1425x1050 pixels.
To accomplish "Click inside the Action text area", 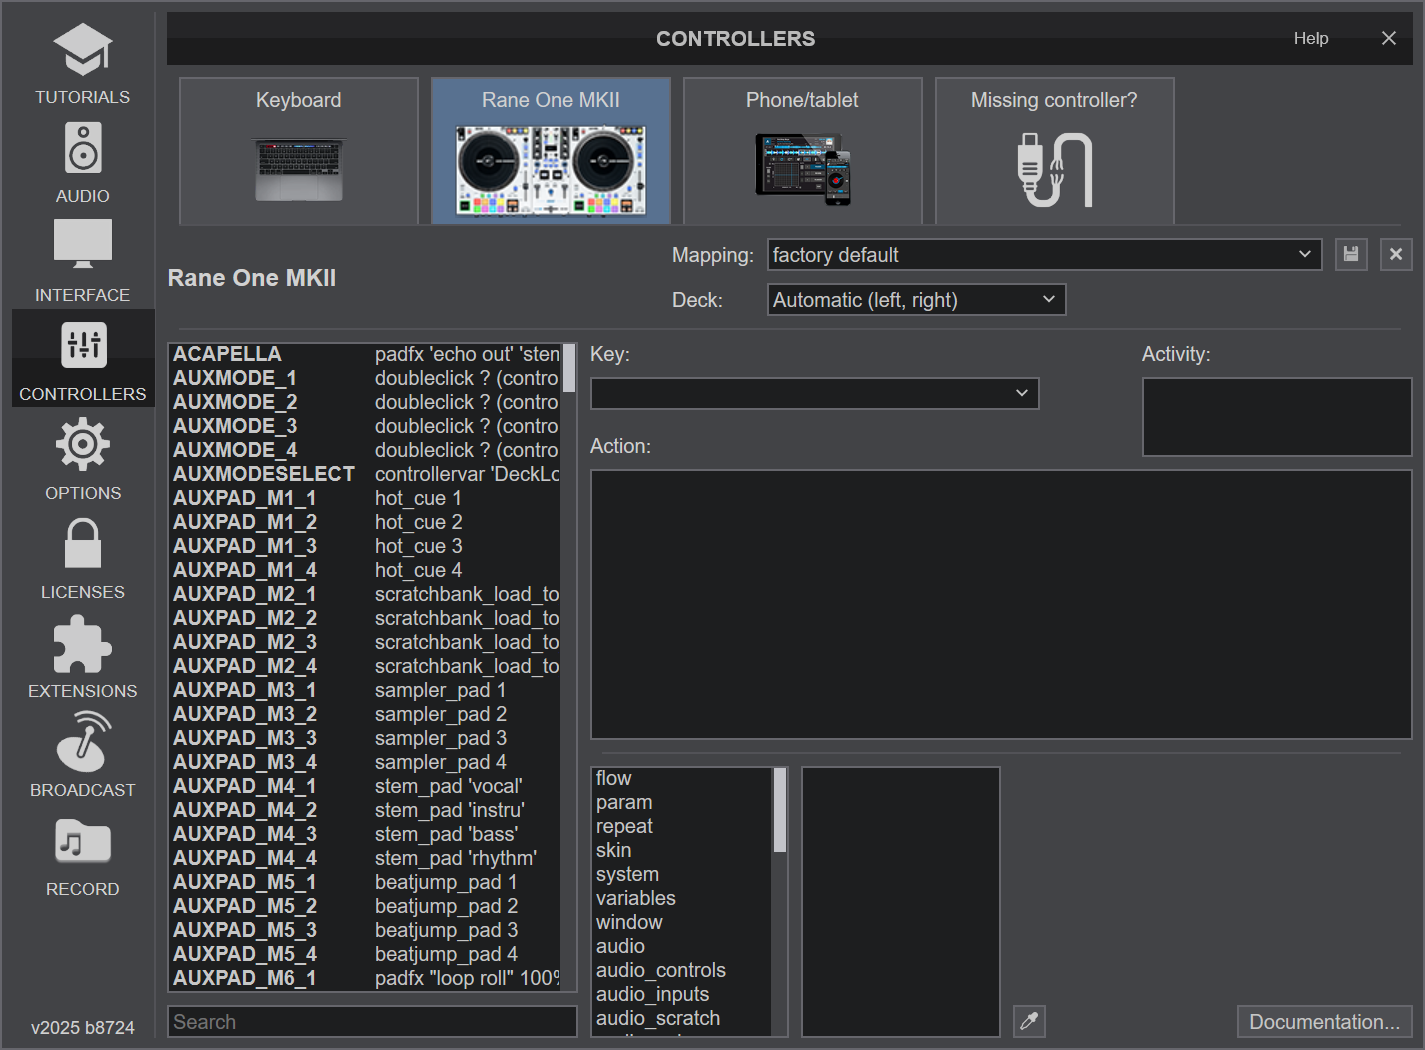I will 1001,605.
